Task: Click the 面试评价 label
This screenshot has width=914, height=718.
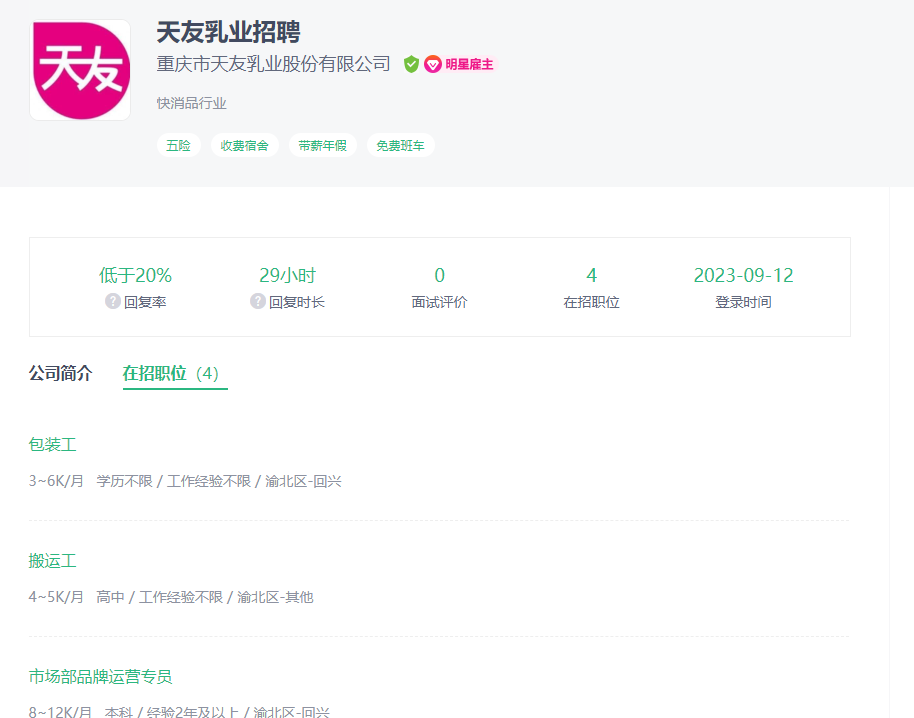Action: tap(440, 302)
